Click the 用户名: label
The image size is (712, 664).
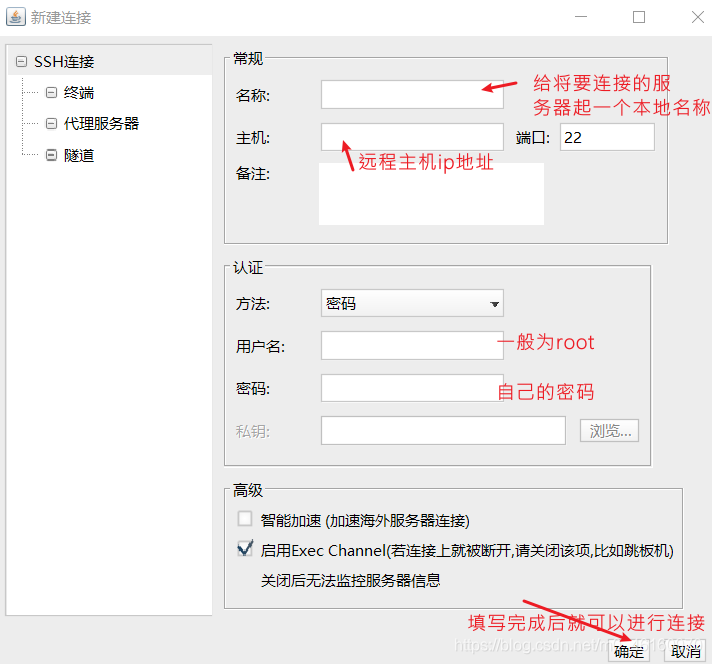[x=261, y=347]
